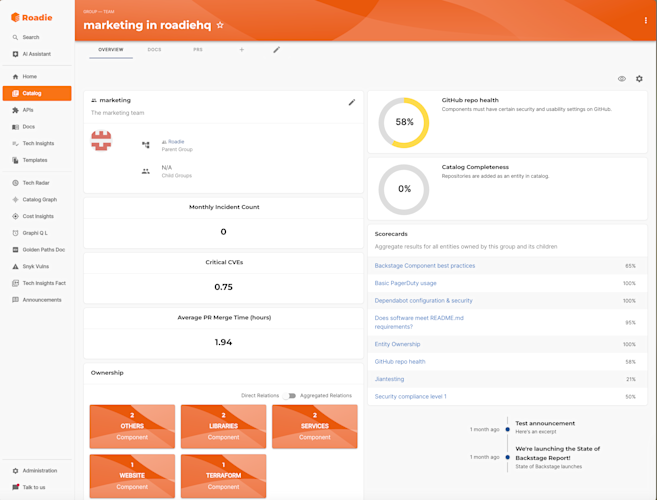Image resolution: width=657 pixels, height=500 pixels.
Task: Open Catalog Graph sidebar item
Action: click(x=37, y=199)
